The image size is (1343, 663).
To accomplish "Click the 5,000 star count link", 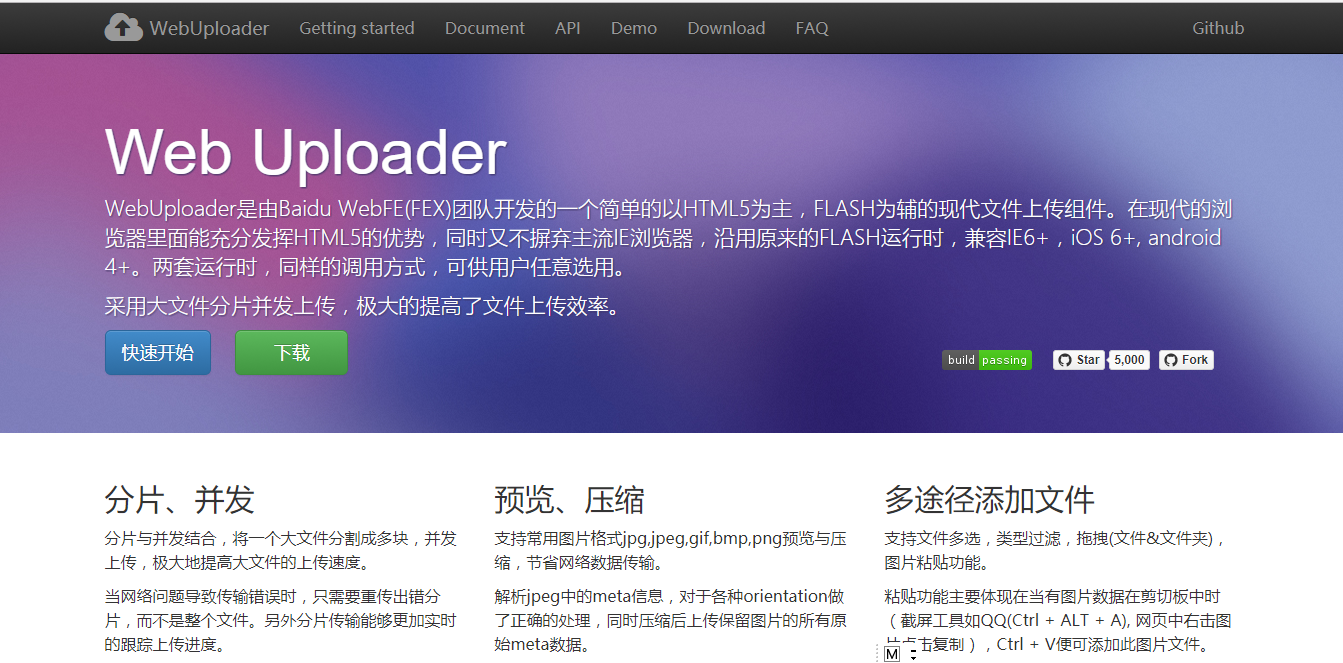I will coord(1128,360).
